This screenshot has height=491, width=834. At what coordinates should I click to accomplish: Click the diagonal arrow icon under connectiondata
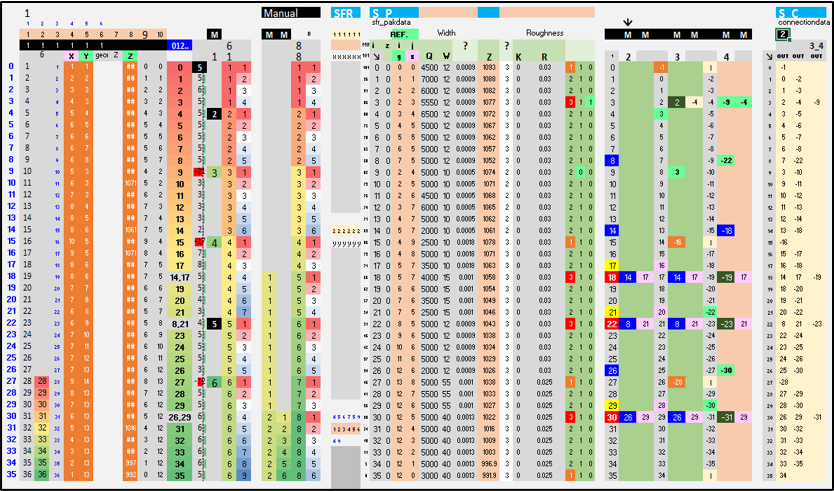pos(768,56)
